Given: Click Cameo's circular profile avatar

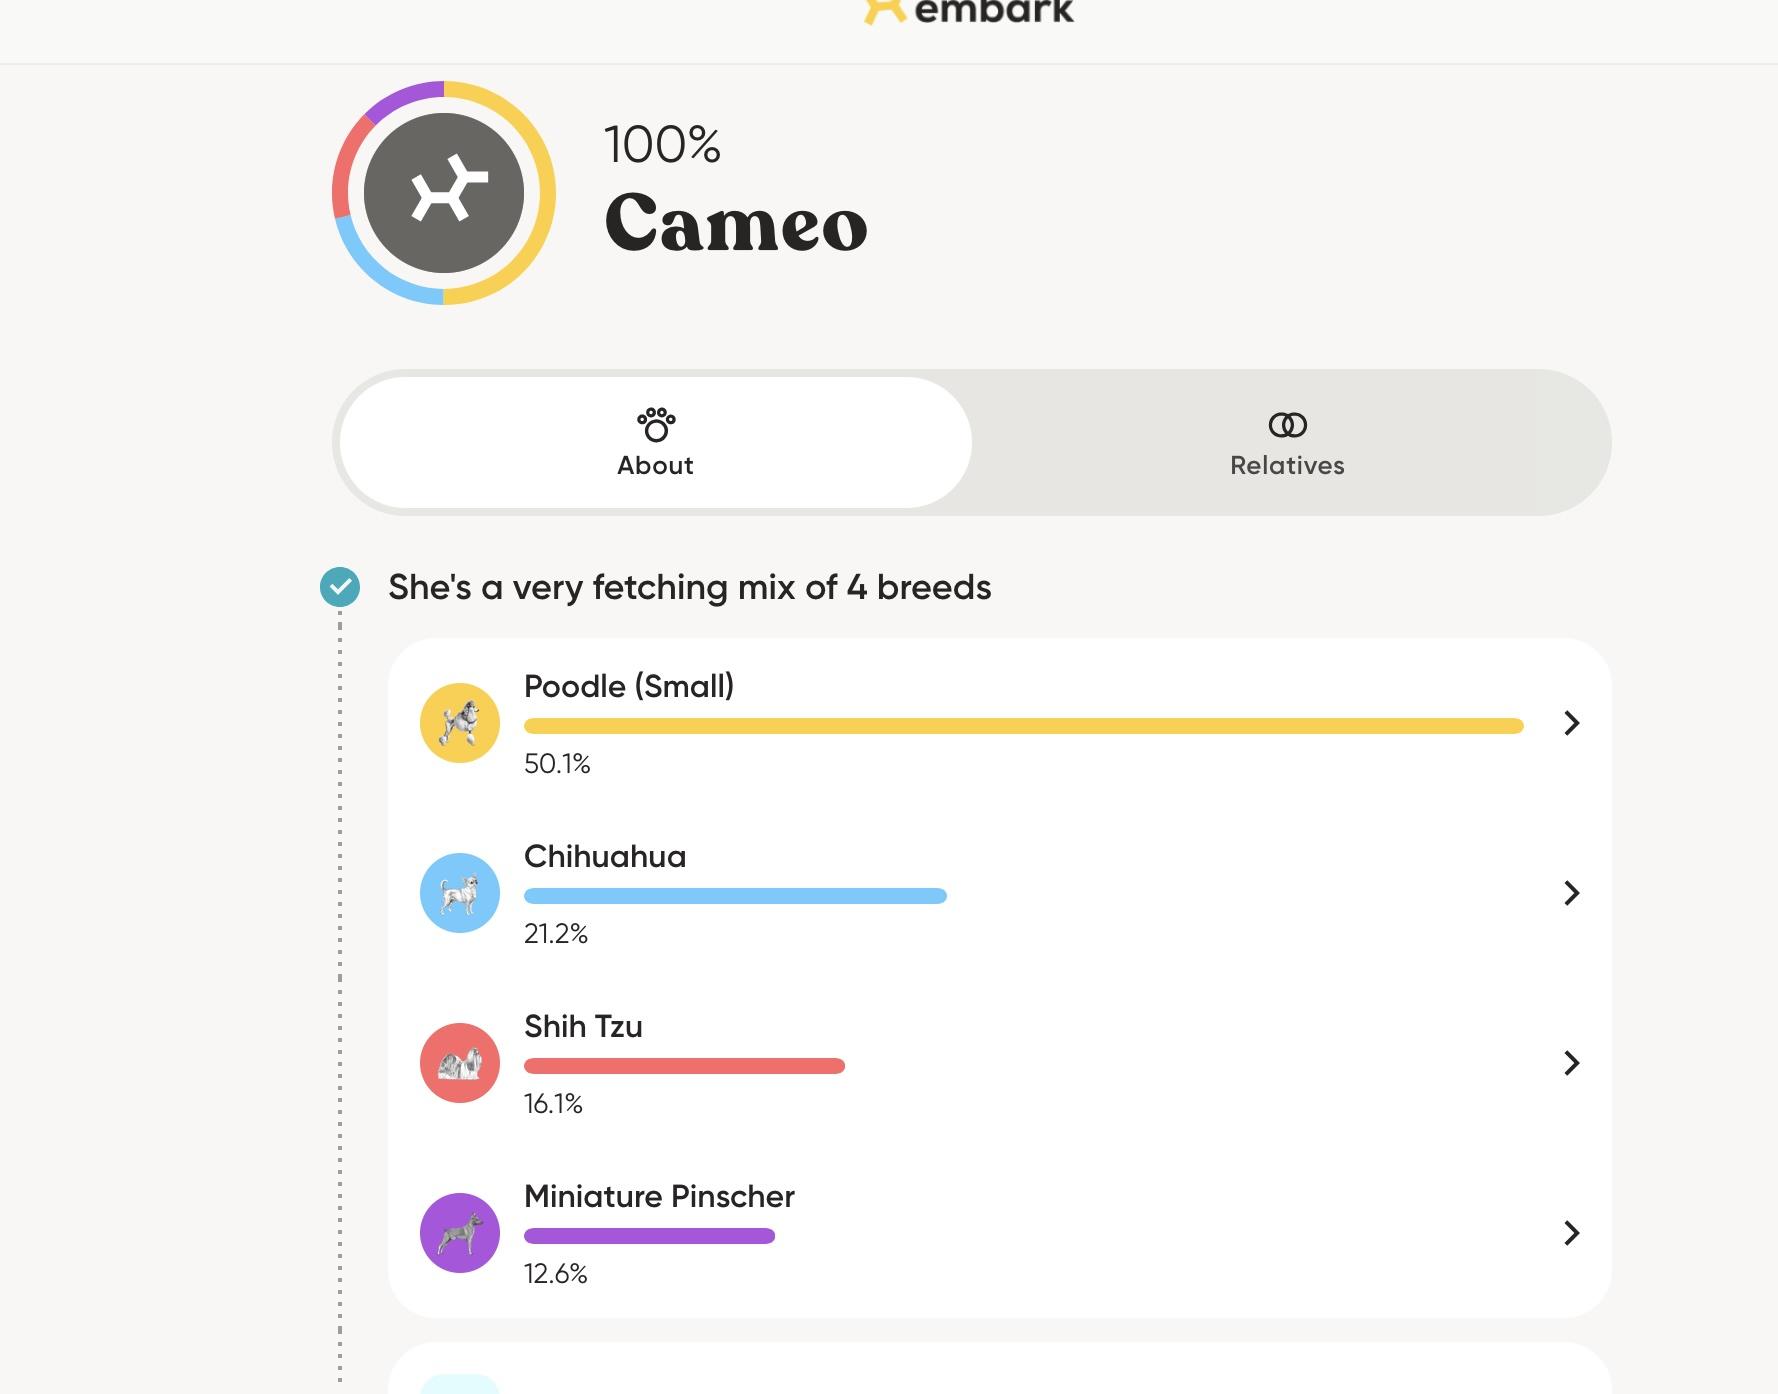Looking at the screenshot, I should (x=444, y=193).
